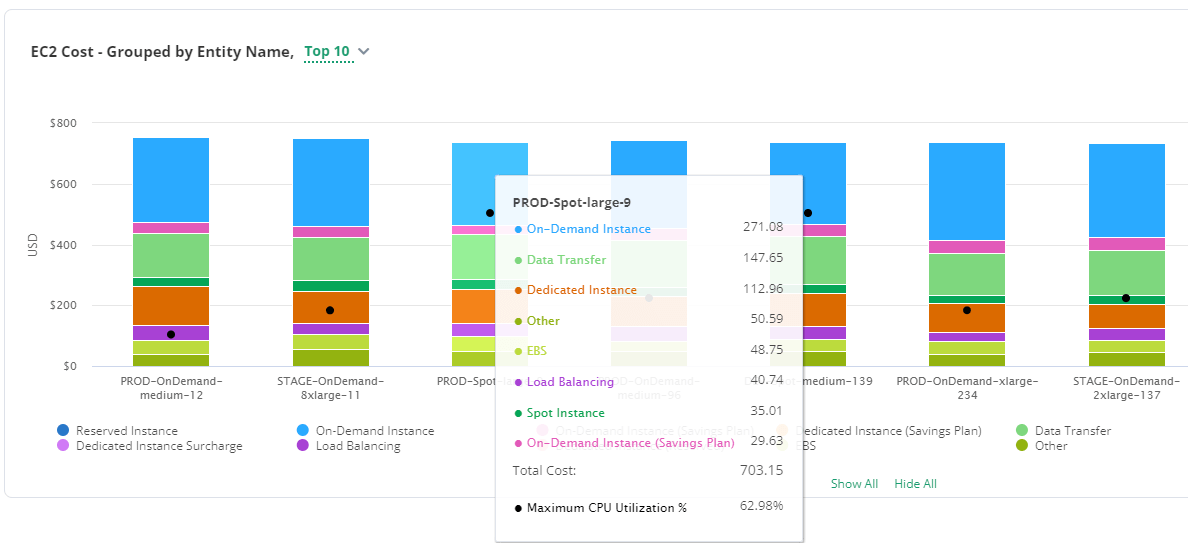Image resolution: width=1188 pixels, height=543 pixels.
Task: Select blue On-Demand segment of PROD-OnDemand-xlarge-234 bar
Action: pos(967,192)
